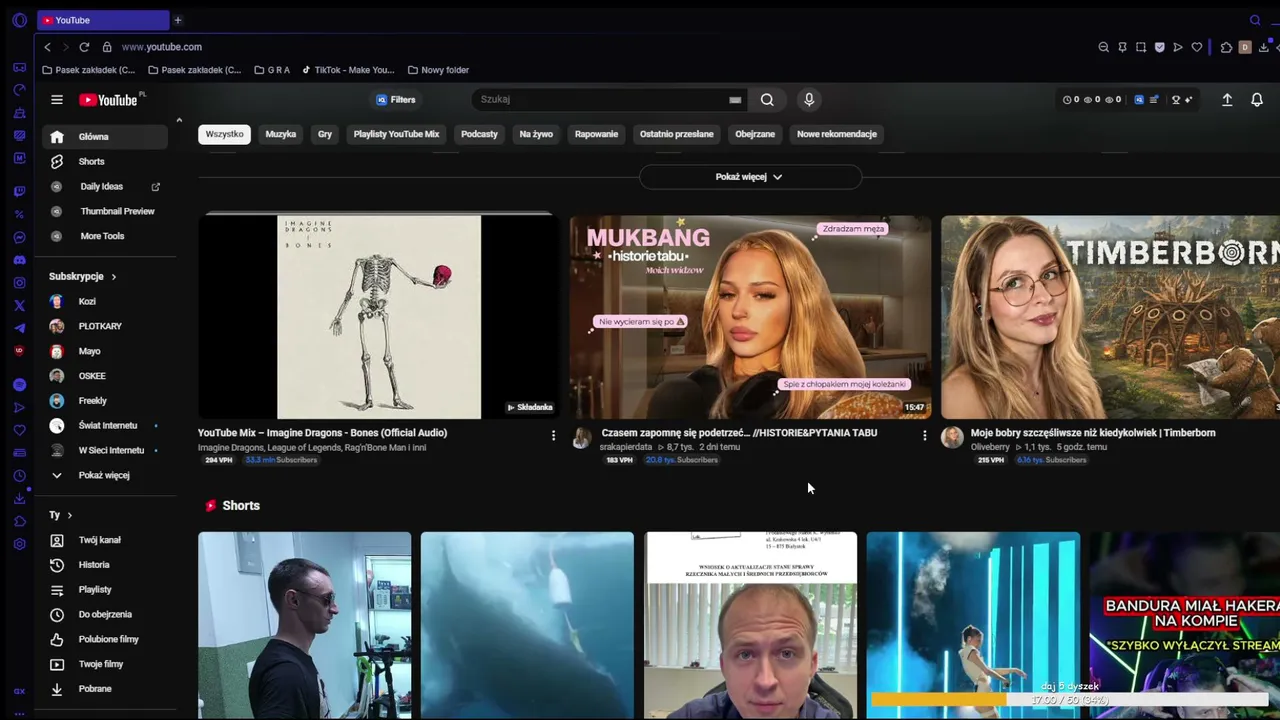The image size is (1280, 720).
Task: Open 'Główna' in the sidebar
Action: point(105,137)
